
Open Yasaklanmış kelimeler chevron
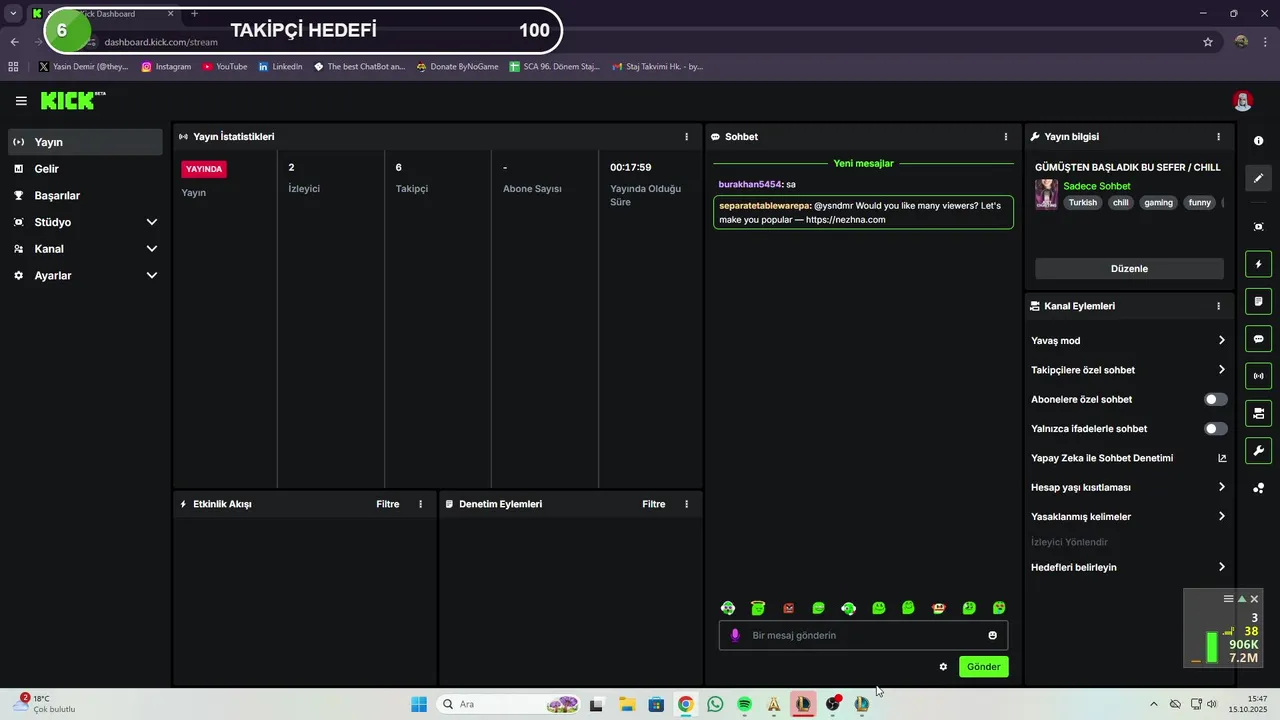point(1221,517)
